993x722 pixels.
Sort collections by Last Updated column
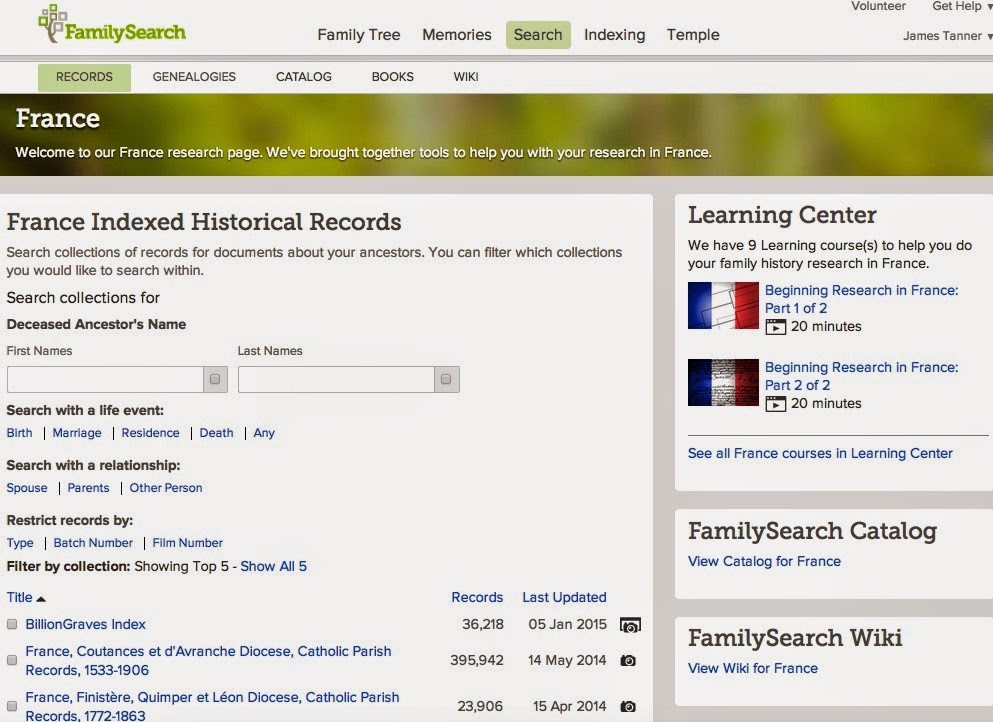pos(564,598)
